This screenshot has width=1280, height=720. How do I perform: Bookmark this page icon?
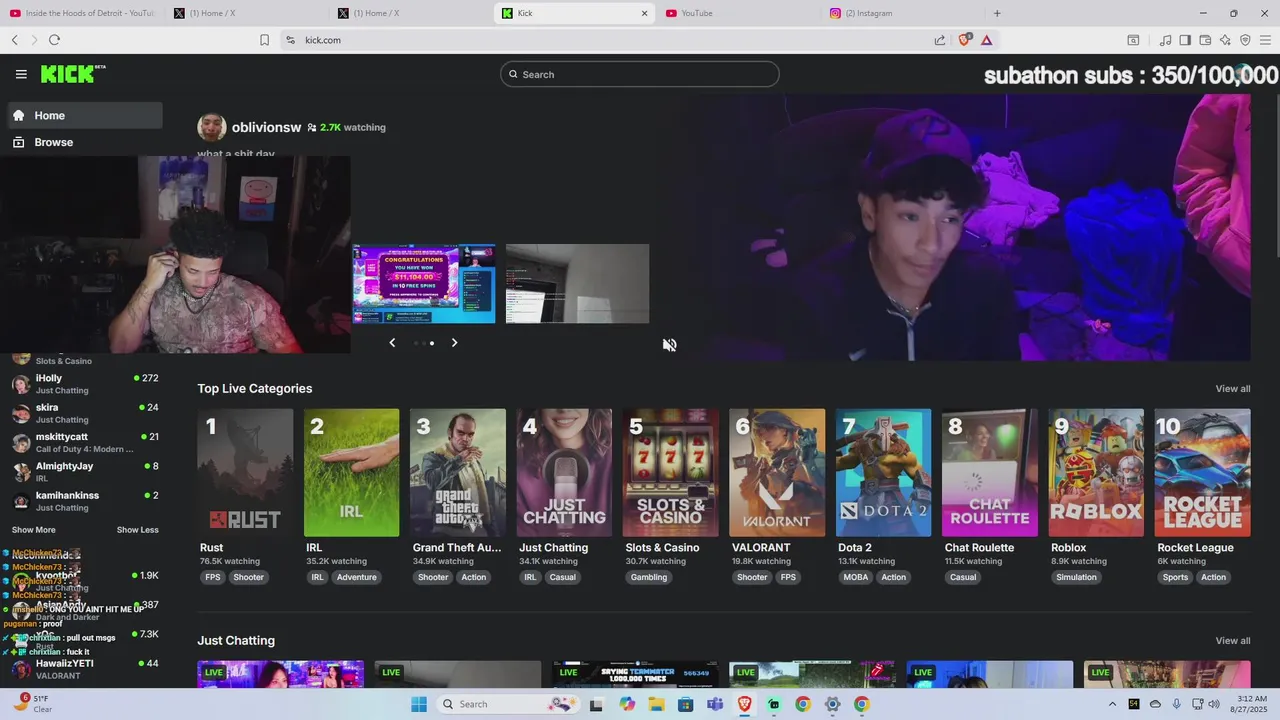[x=264, y=40]
